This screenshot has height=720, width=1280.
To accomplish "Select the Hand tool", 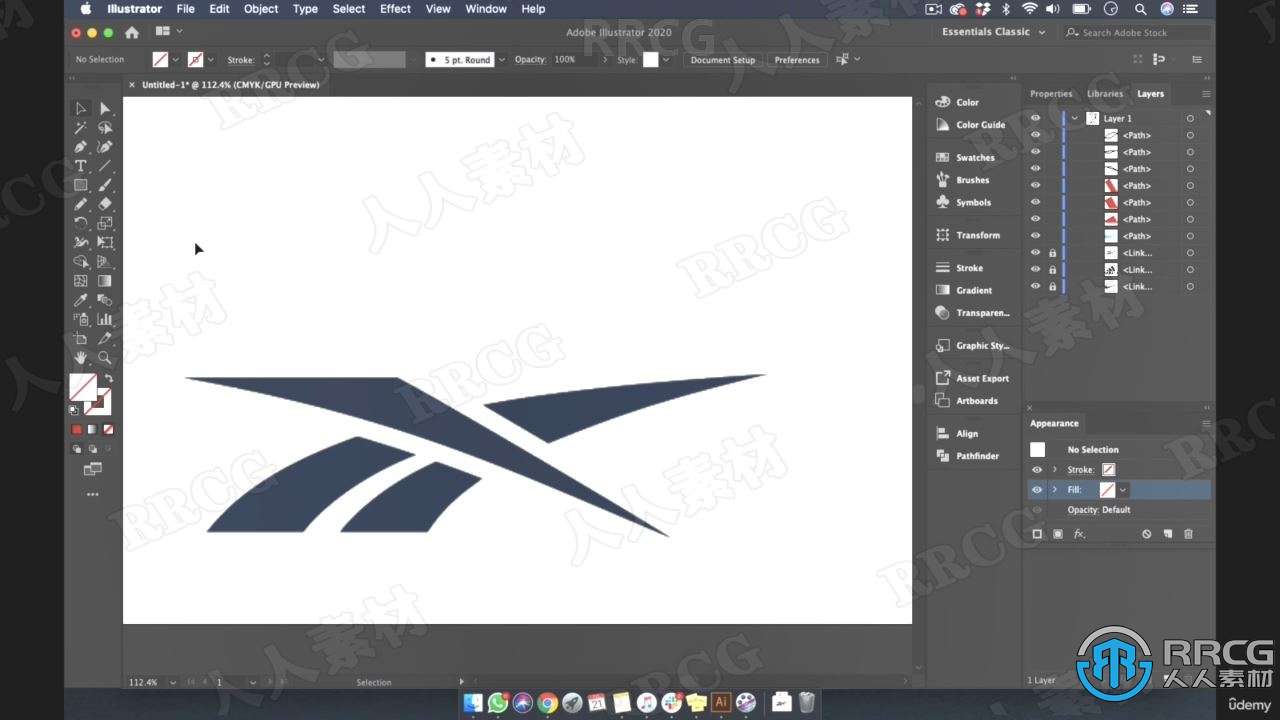I will click(x=81, y=358).
